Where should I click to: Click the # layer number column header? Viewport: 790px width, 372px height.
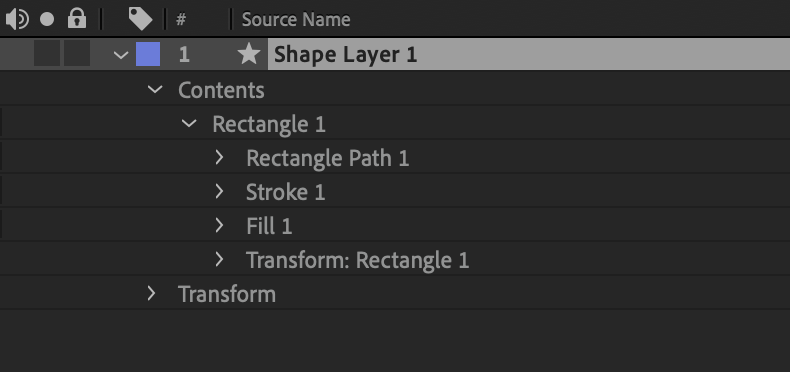tap(181, 20)
